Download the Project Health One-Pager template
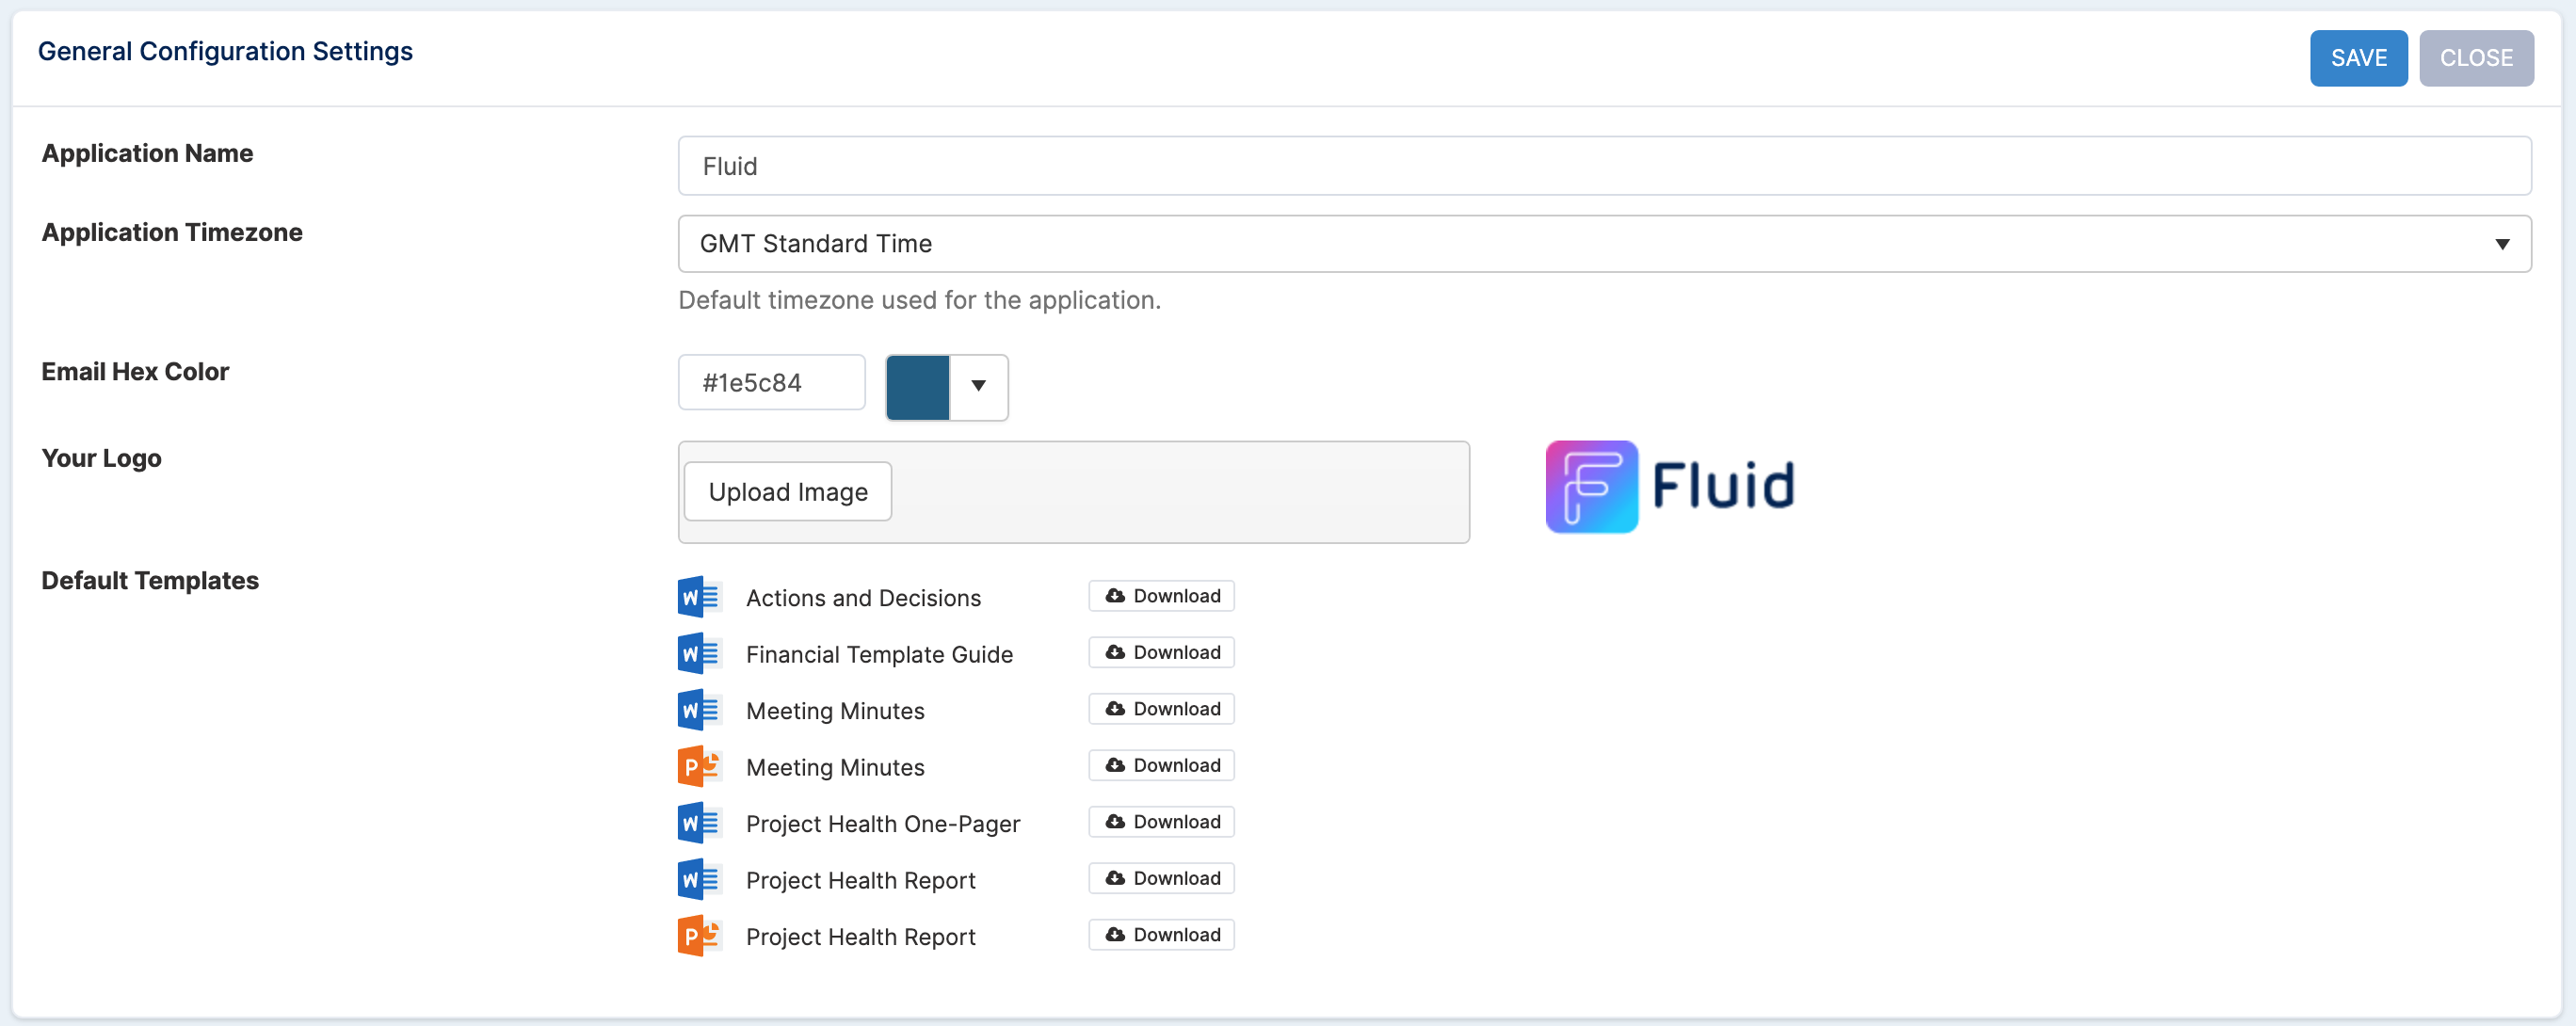2576x1026 pixels. coord(1161,821)
